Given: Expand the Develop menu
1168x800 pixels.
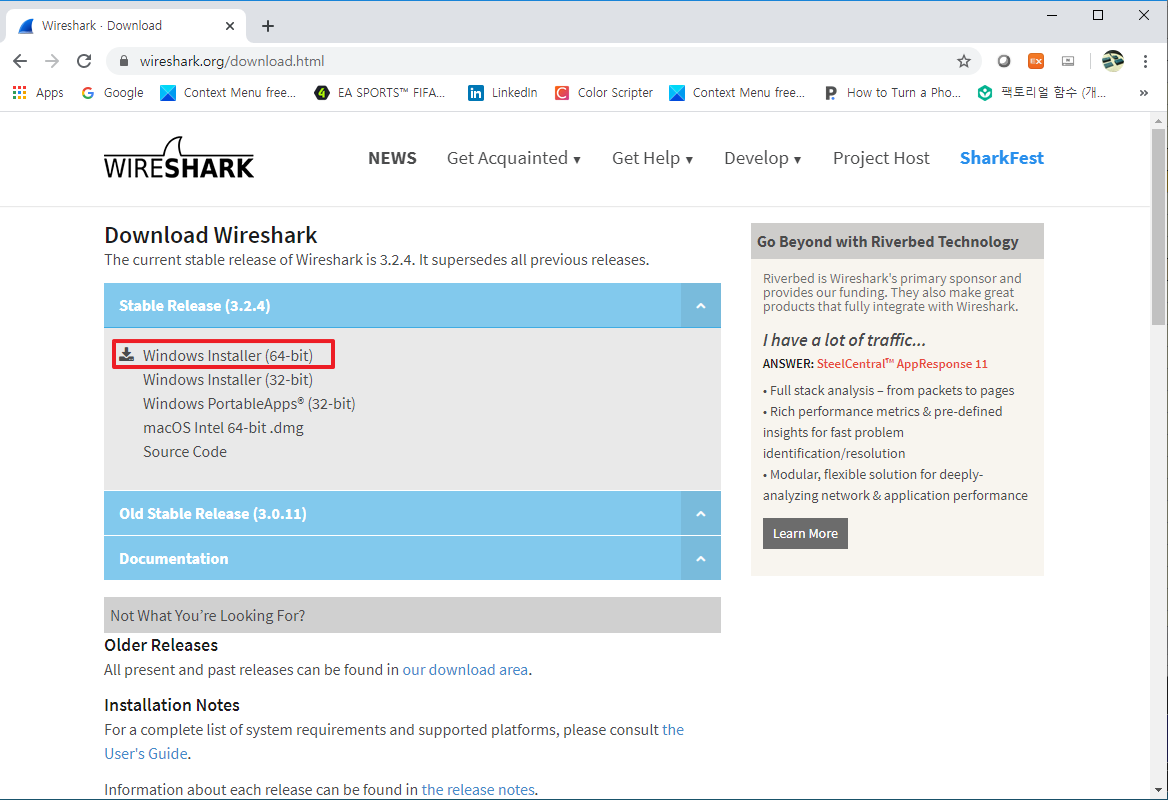Looking at the screenshot, I should (x=763, y=158).
